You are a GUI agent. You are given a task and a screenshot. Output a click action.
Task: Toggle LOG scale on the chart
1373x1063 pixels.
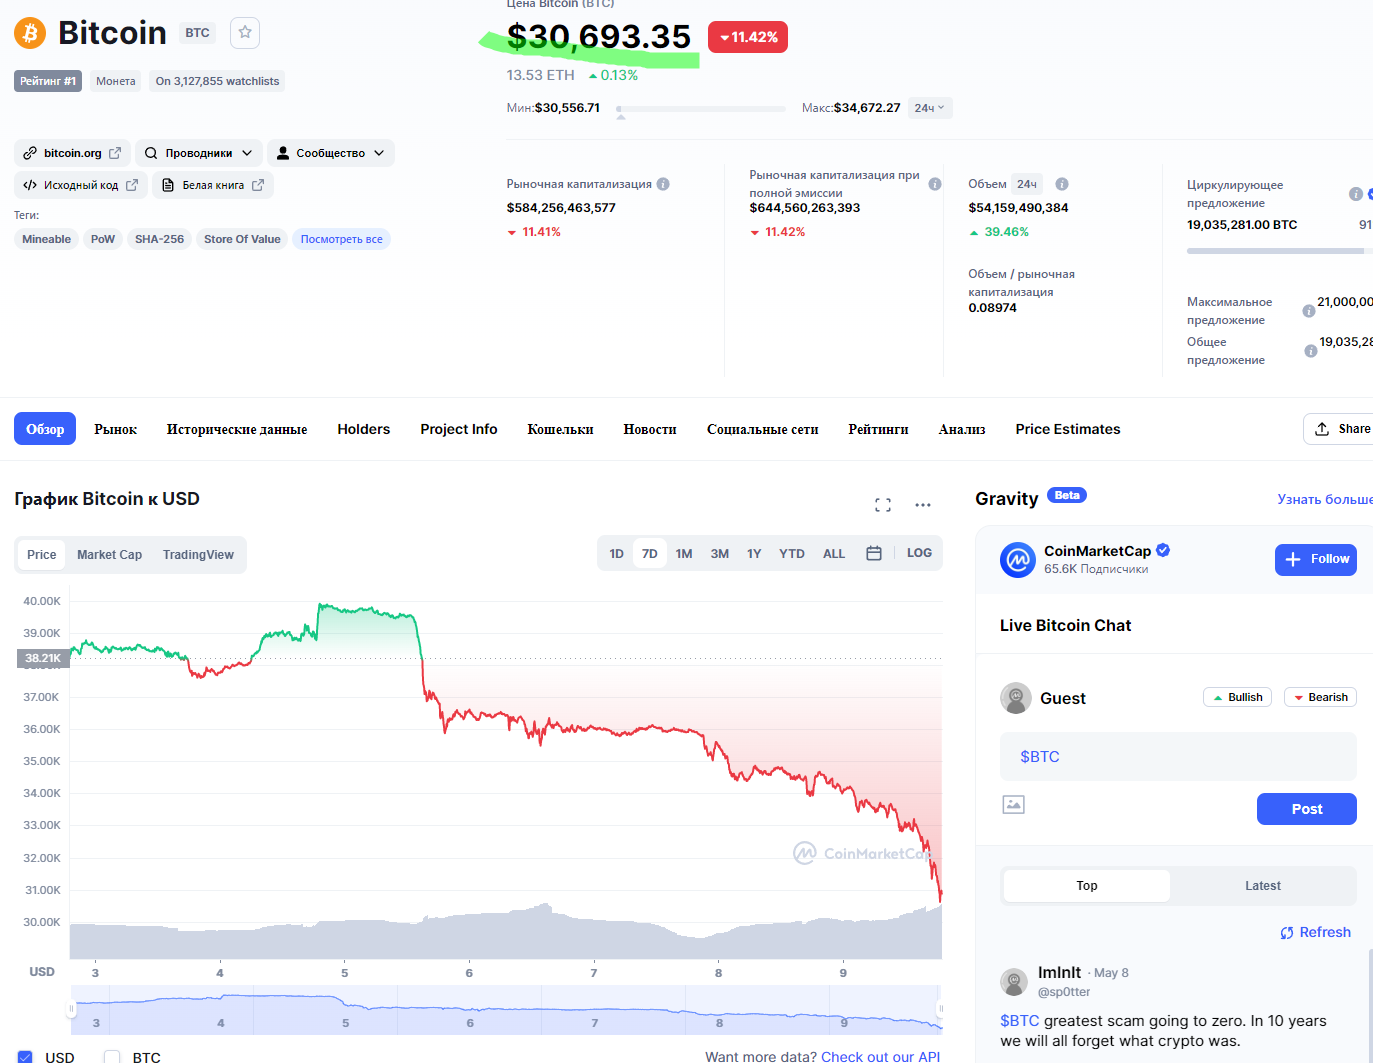(x=919, y=553)
